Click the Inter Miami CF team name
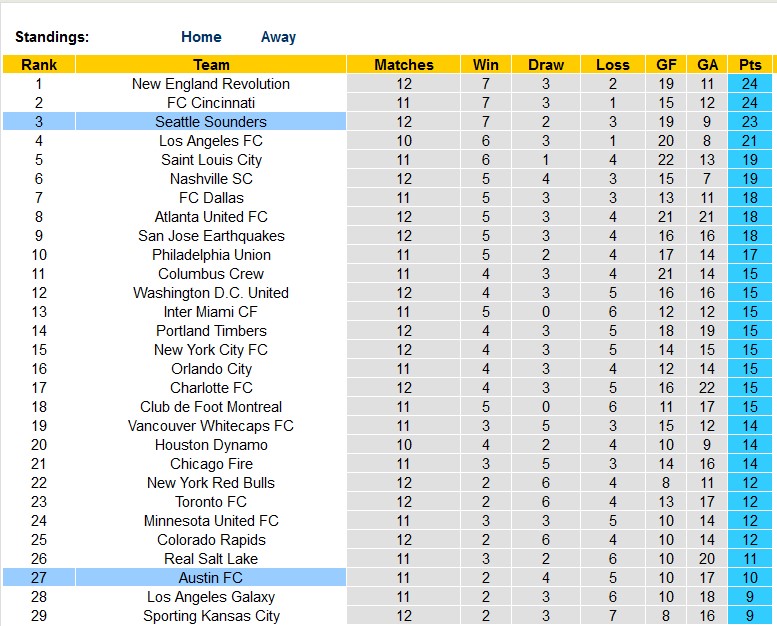 211,312
